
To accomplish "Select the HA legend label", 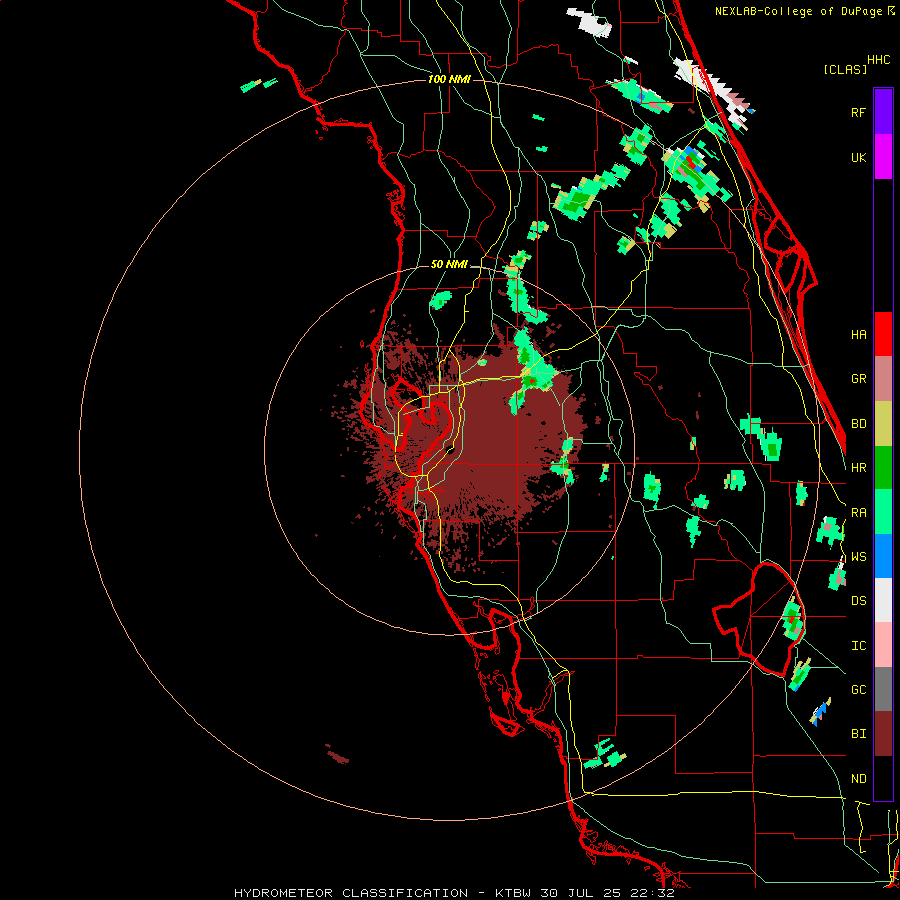I will coord(858,334).
